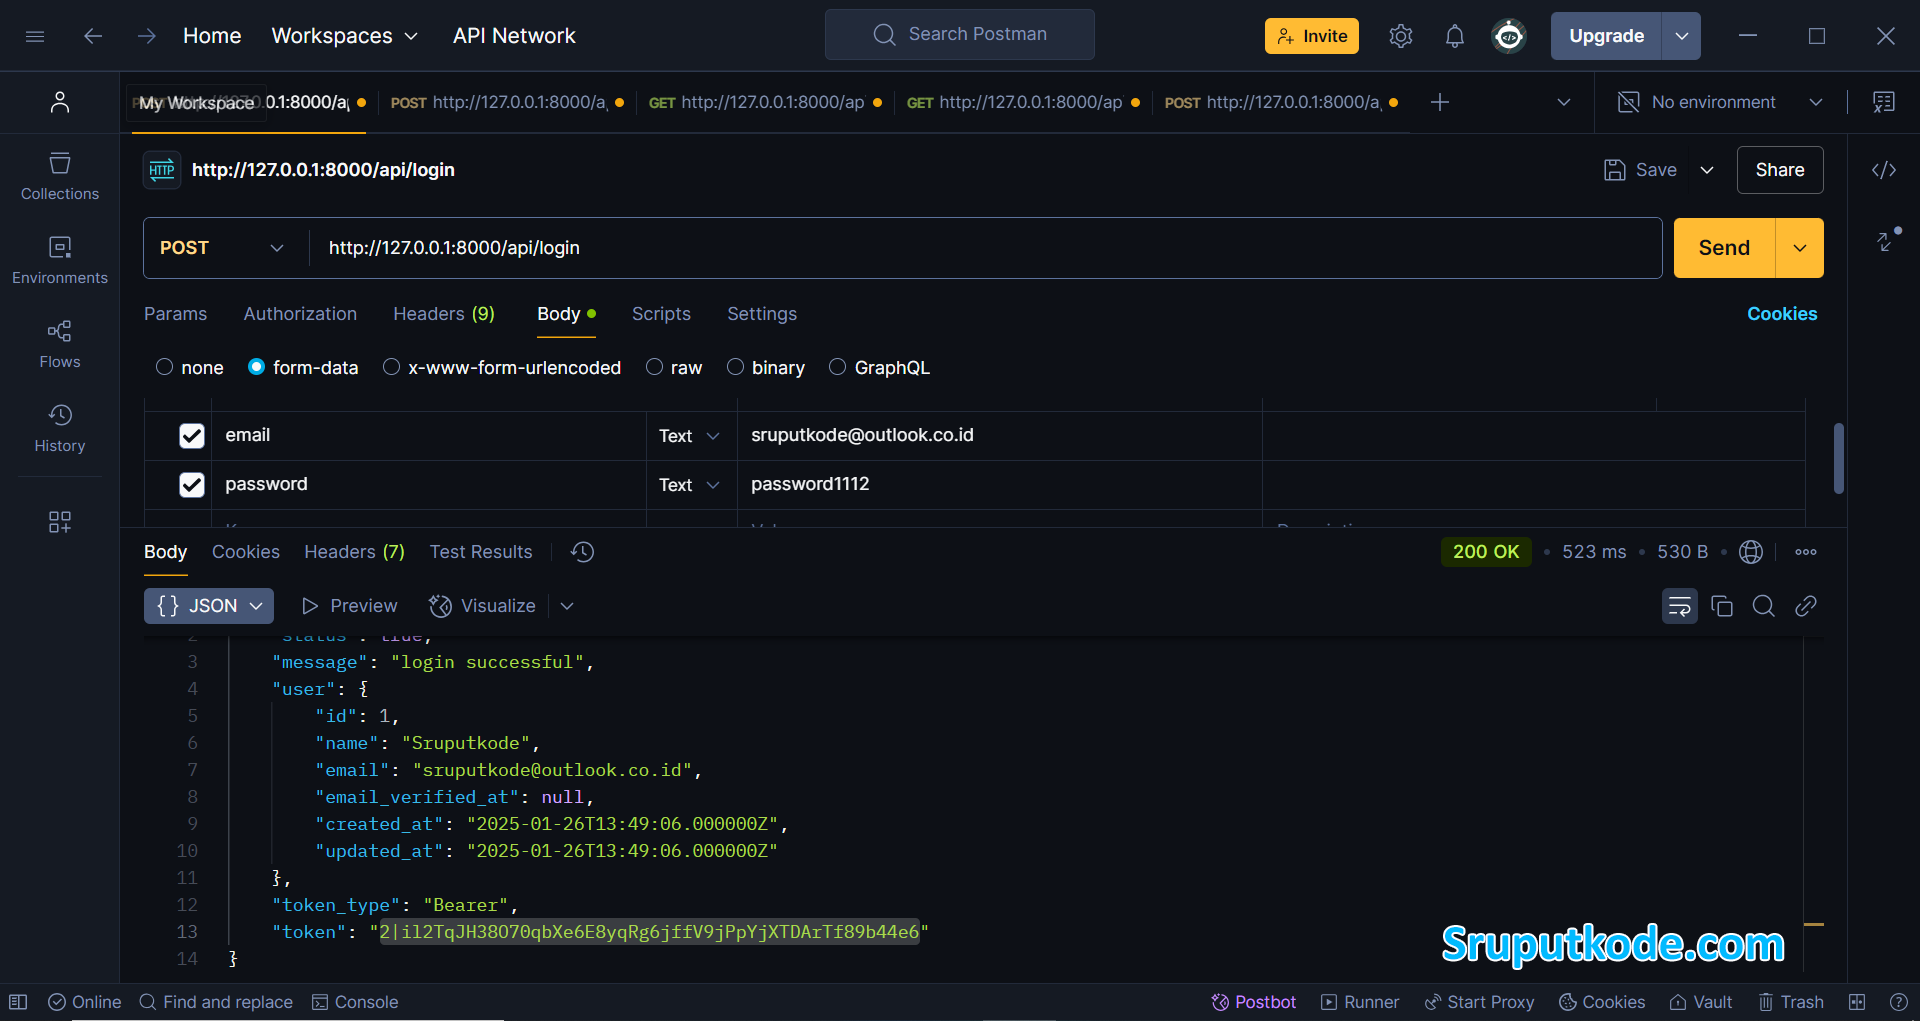The image size is (1920, 1021).
Task: Open the No environment selector
Action: tap(1720, 102)
